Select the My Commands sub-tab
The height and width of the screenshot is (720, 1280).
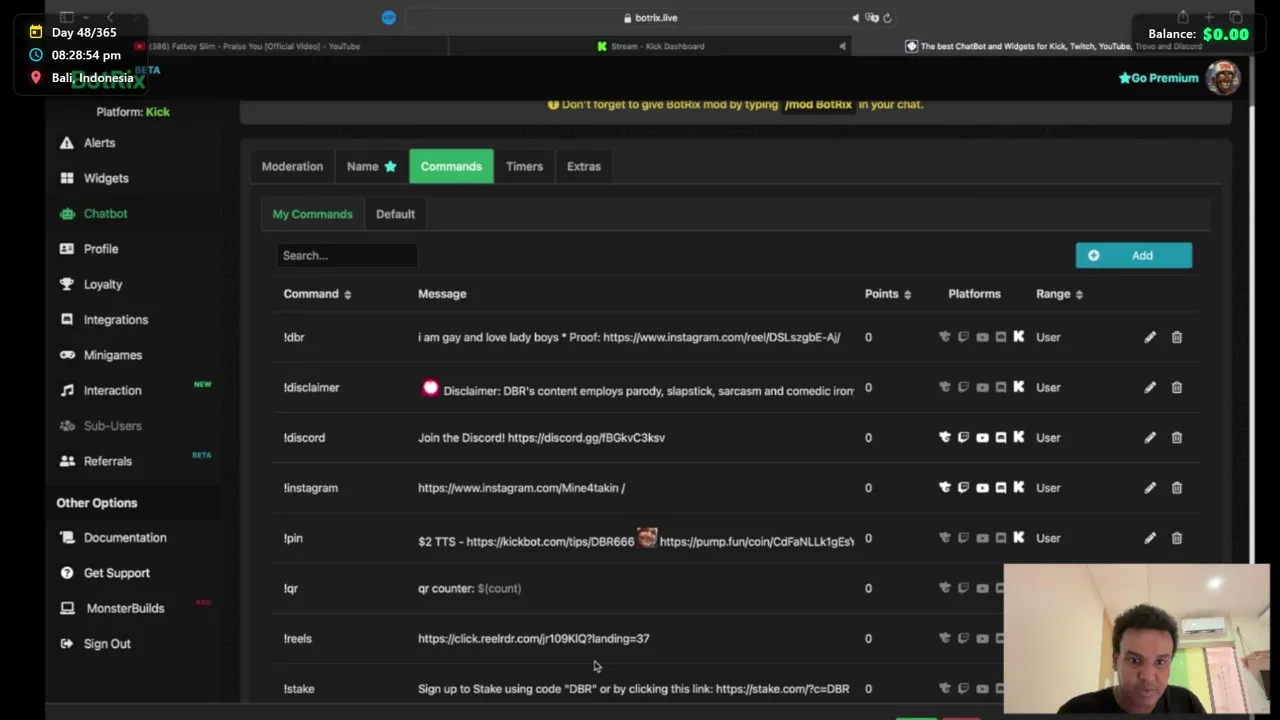click(x=312, y=214)
